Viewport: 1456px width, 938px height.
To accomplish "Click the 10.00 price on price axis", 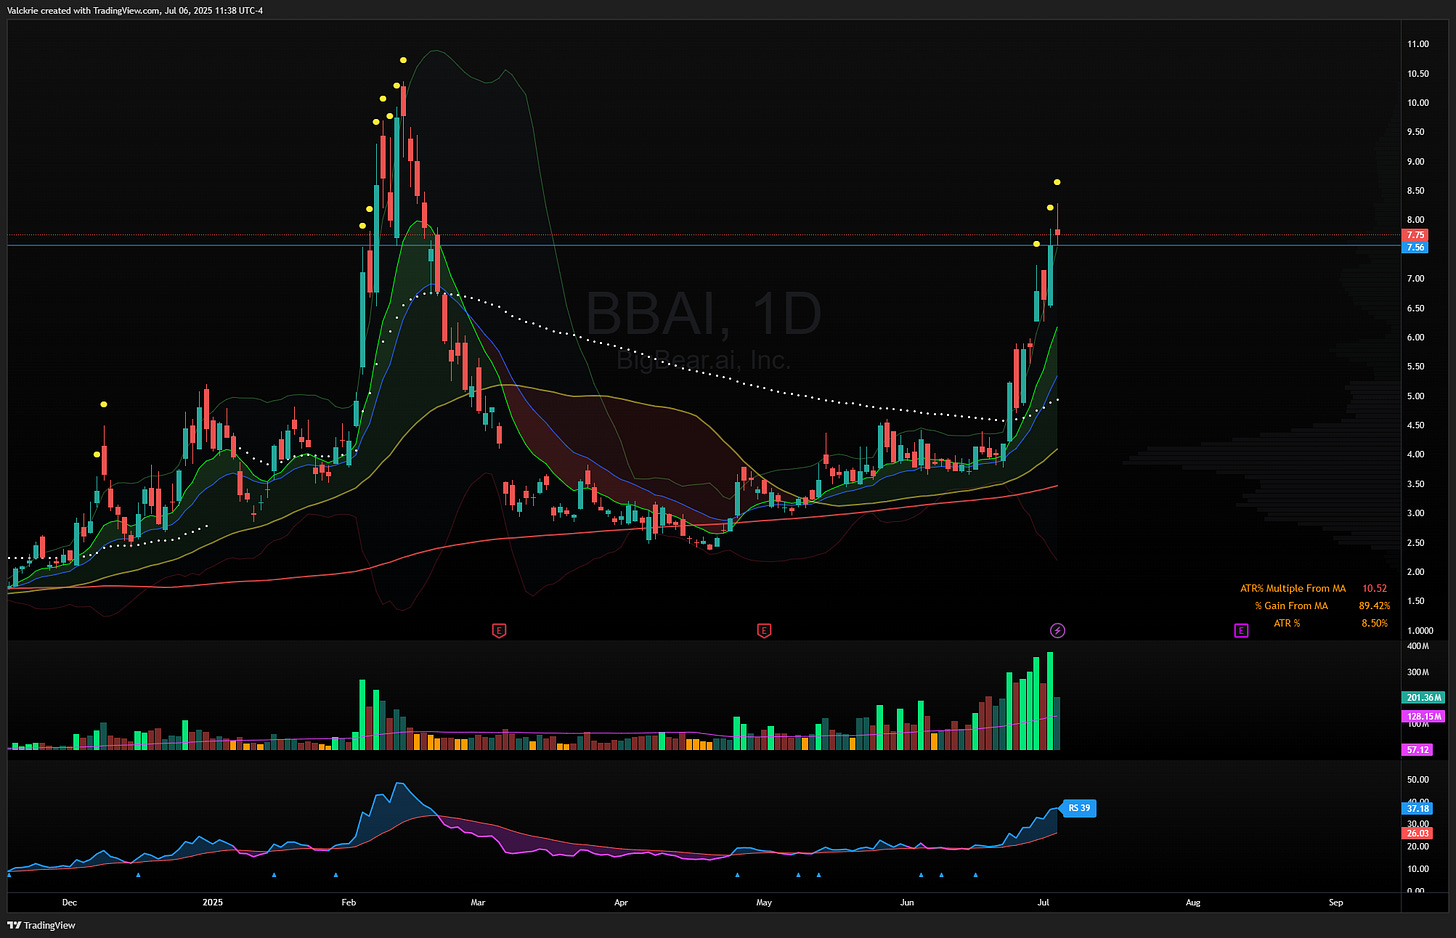I will pyautogui.click(x=1418, y=103).
